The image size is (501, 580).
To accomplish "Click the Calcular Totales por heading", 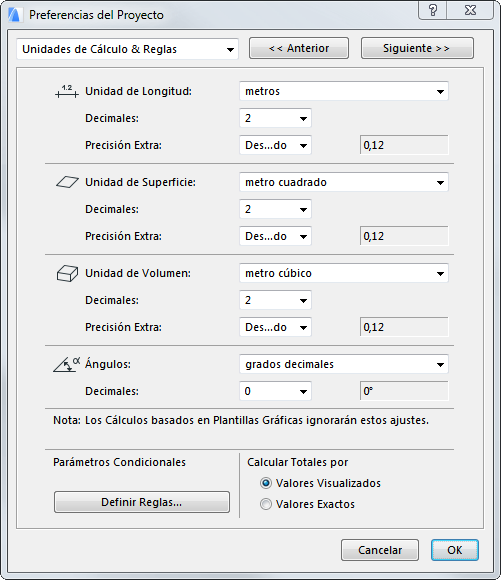I will coord(297,462).
